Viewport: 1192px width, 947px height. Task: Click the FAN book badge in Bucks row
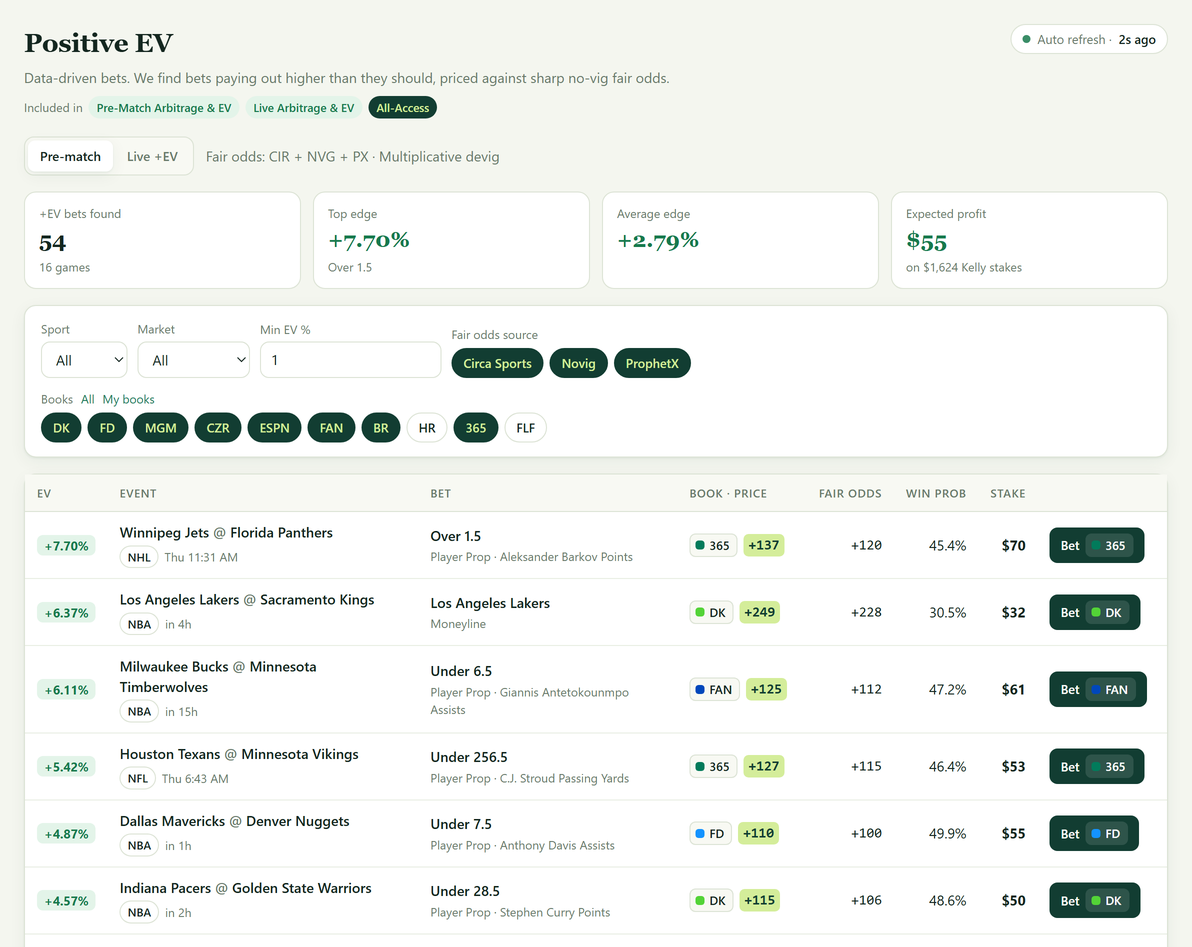(714, 689)
